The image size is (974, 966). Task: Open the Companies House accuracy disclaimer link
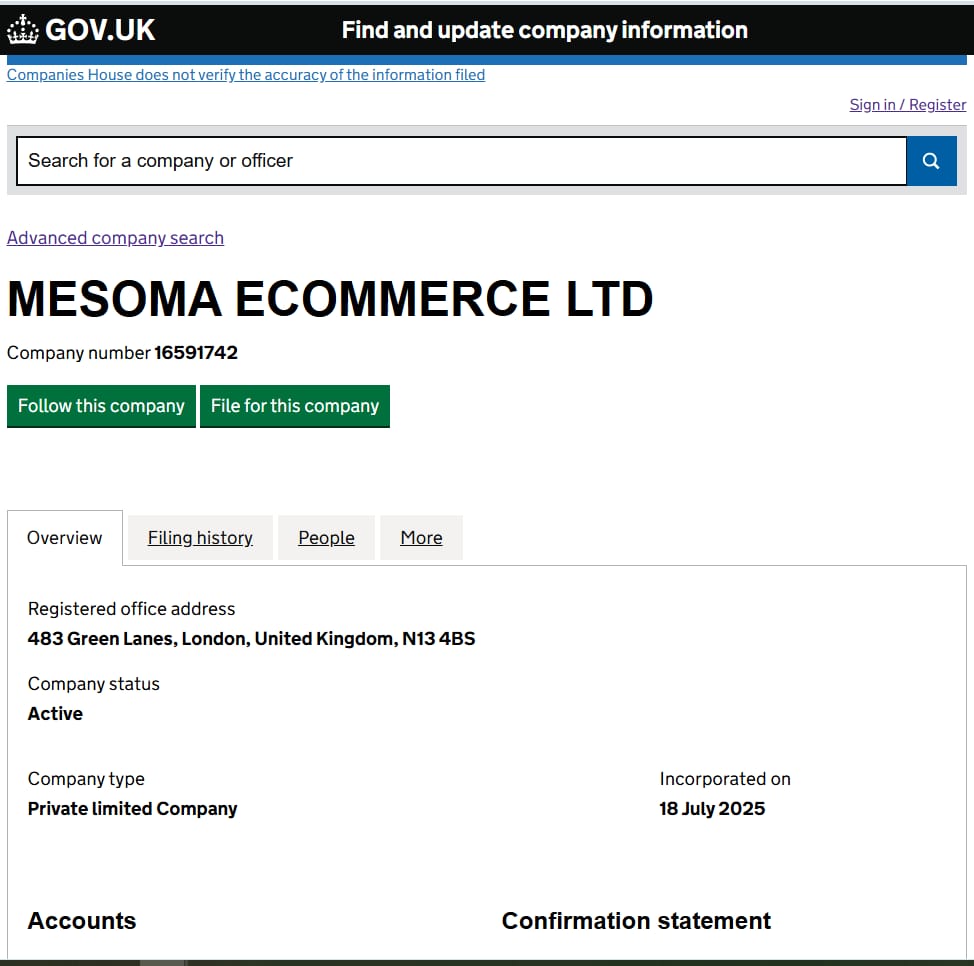click(x=246, y=75)
